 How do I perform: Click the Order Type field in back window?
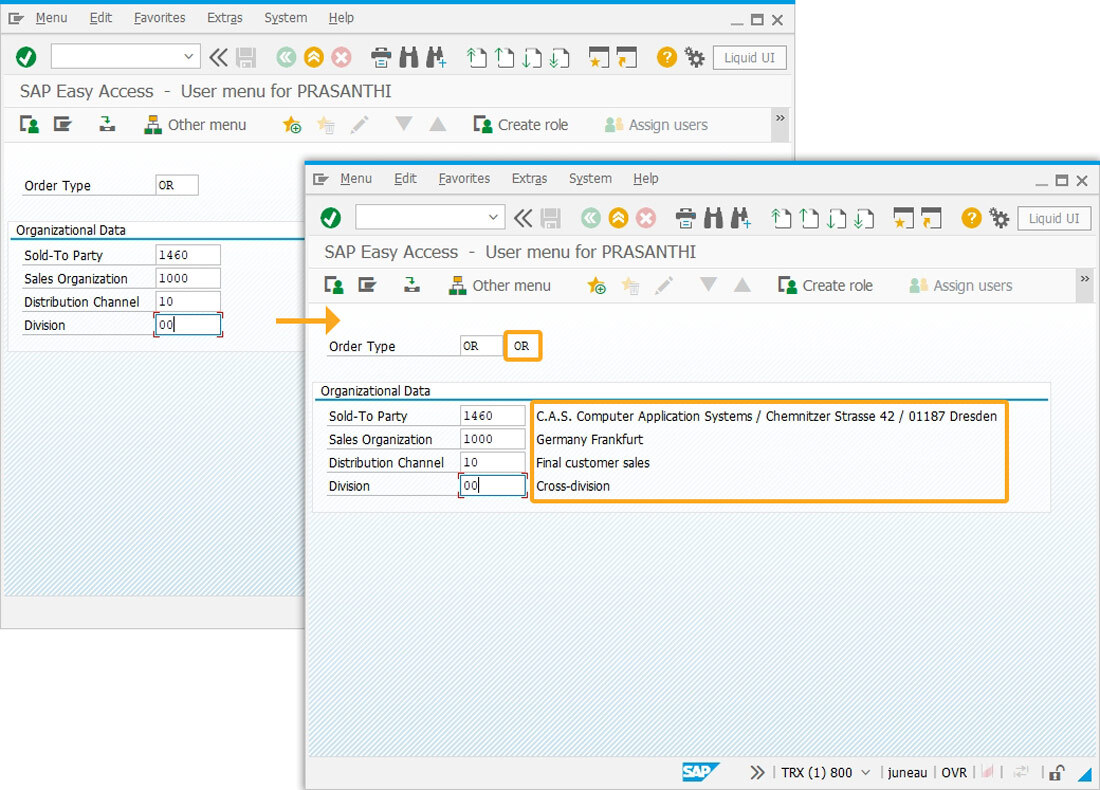(x=177, y=185)
